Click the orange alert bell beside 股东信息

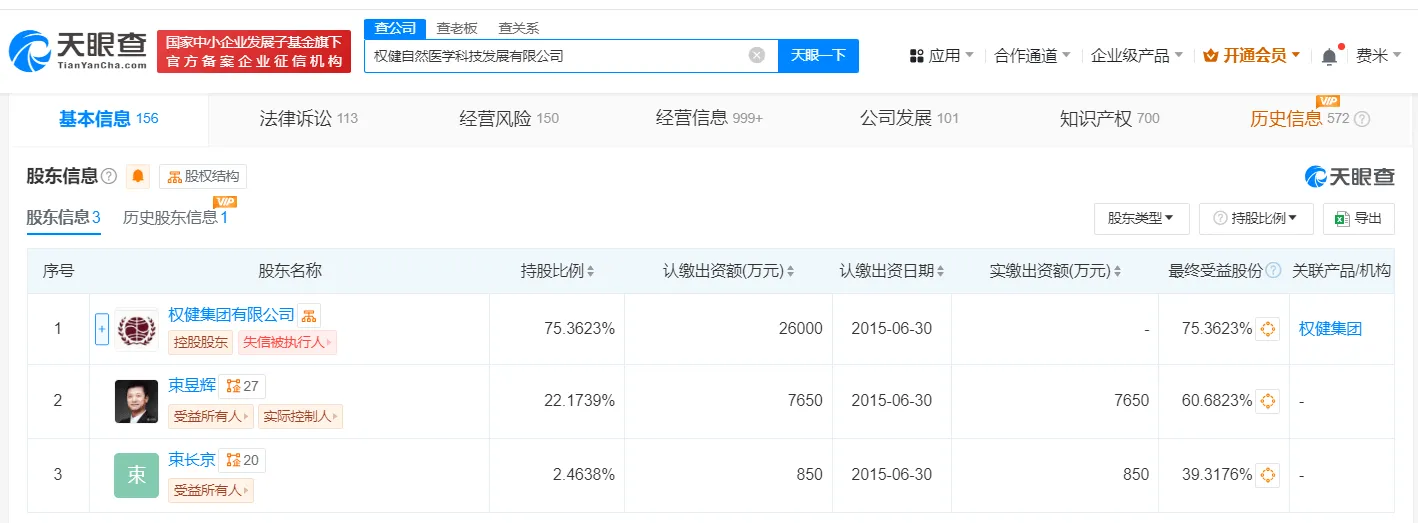click(x=138, y=176)
